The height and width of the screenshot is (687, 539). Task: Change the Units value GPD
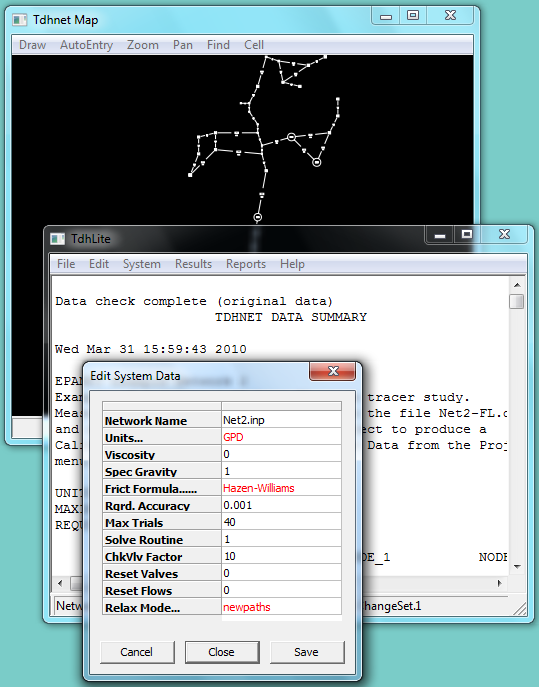[x=281, y=437]
